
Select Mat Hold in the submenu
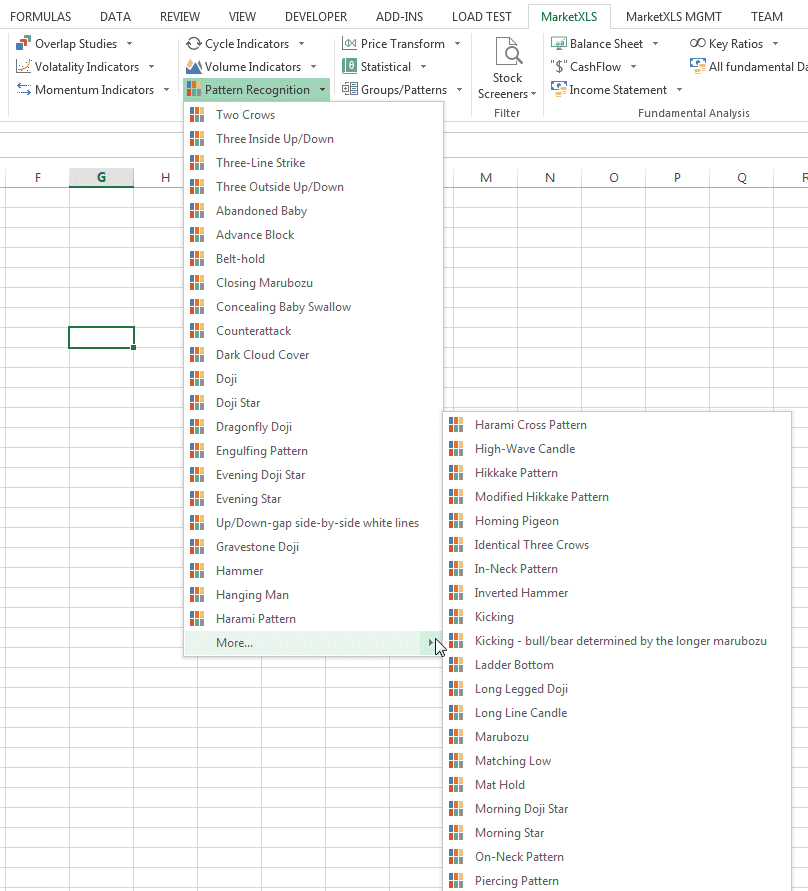tap(617, 785)
